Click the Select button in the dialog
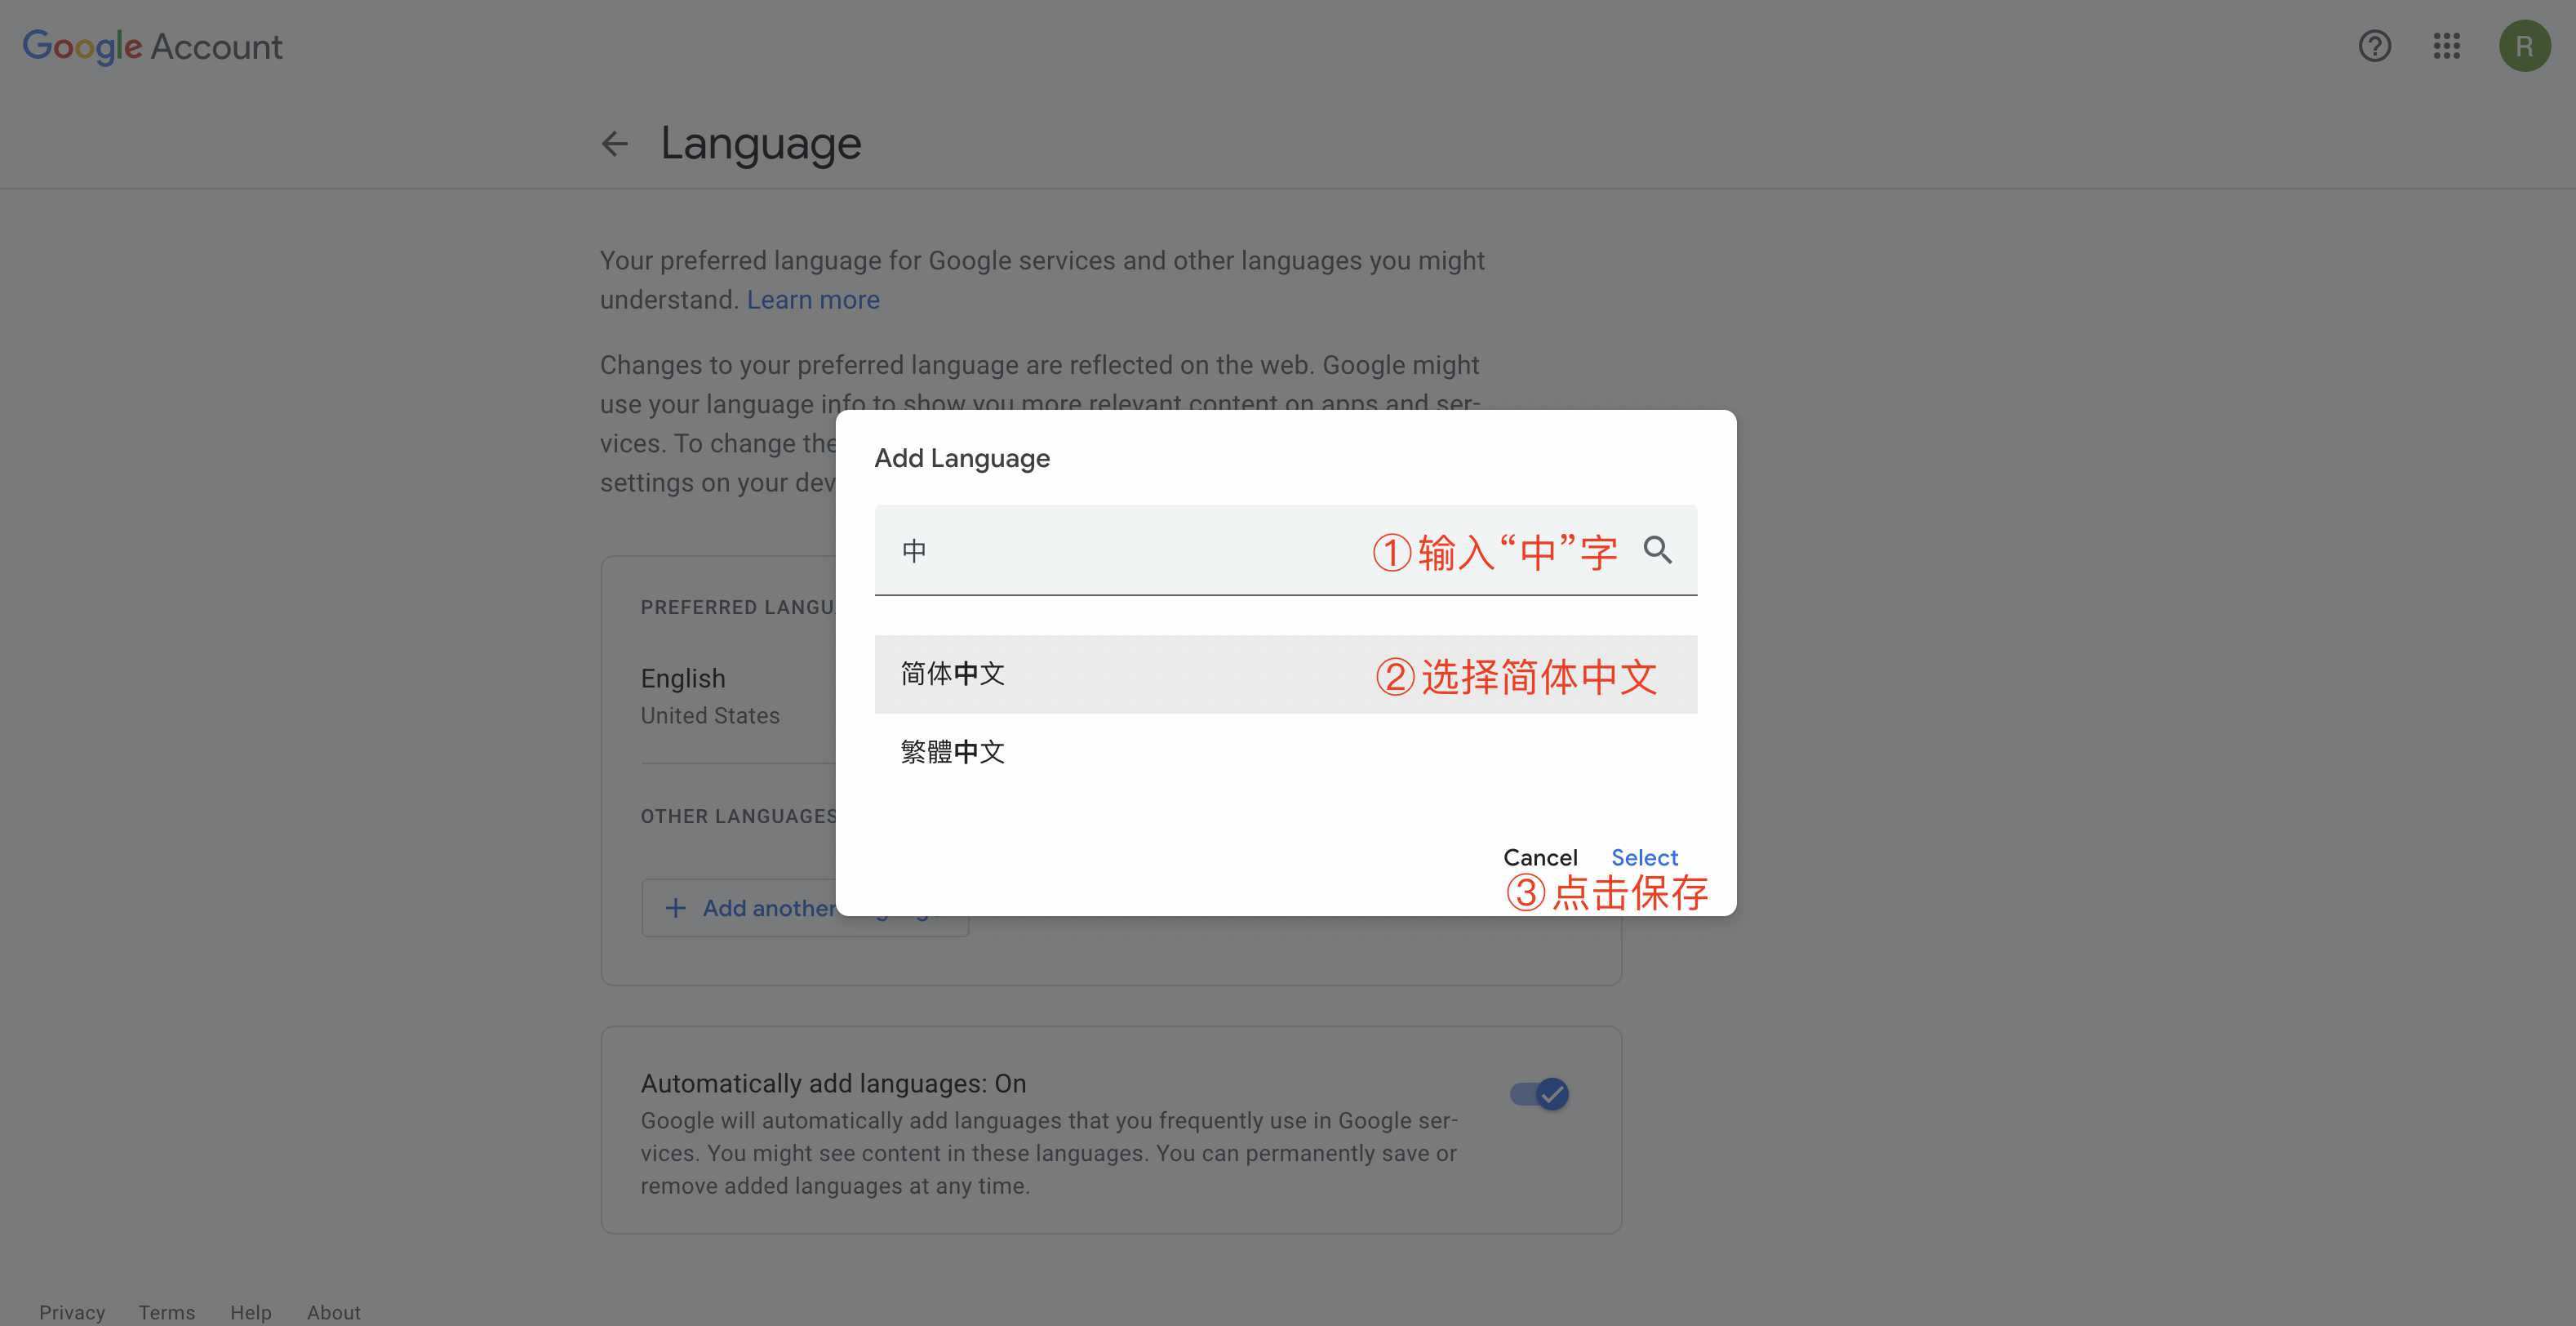Image resolution: width=2576 pixels, height=1326 pixels. [1643, 857]
